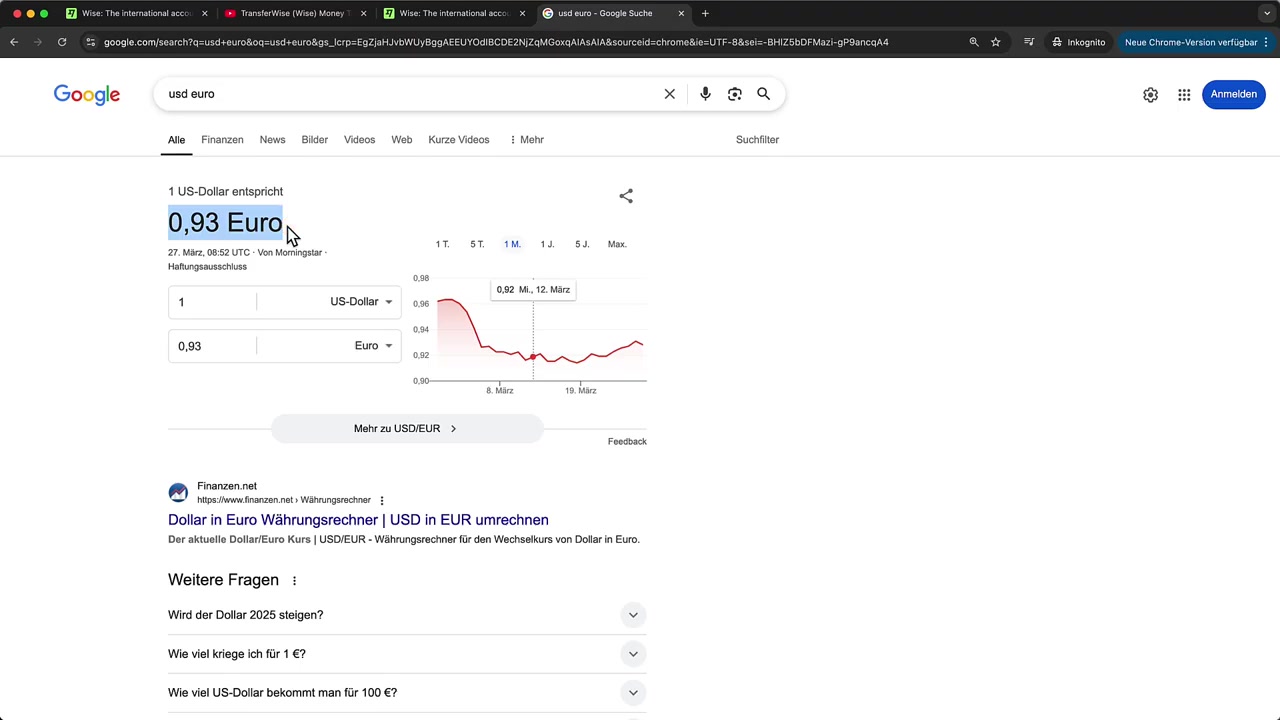
Task: Open Mehr zu USD/EUR button
Action: point(407,428)
